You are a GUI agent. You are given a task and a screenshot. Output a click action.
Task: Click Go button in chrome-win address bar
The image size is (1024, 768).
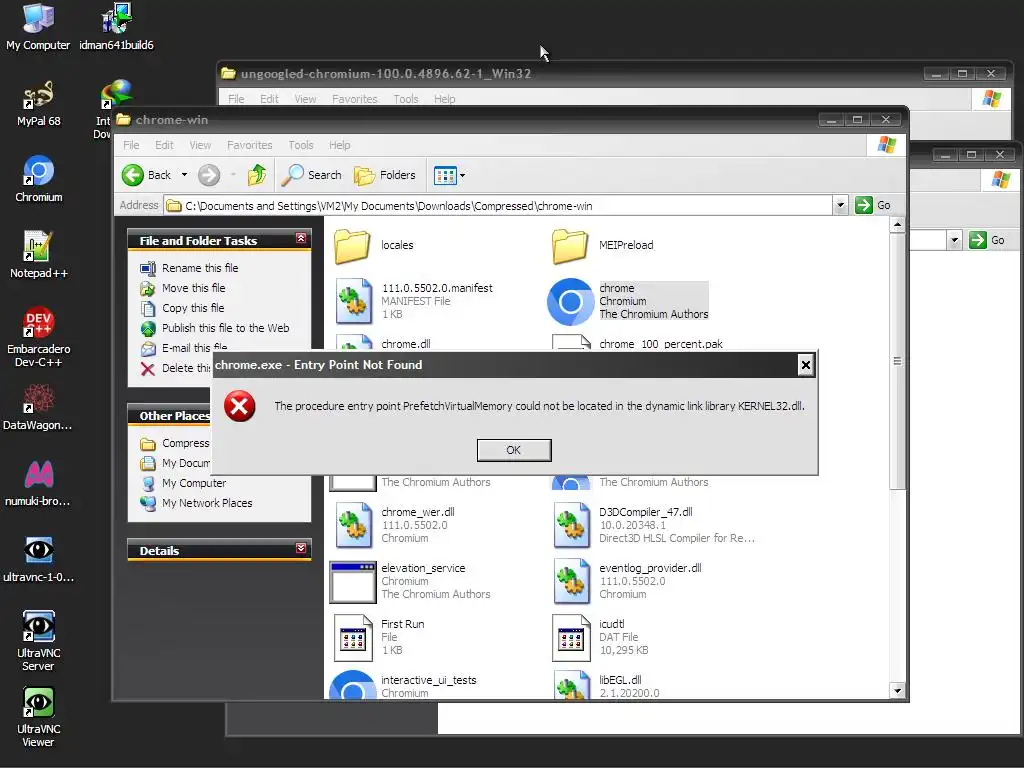tap(873, 205)
